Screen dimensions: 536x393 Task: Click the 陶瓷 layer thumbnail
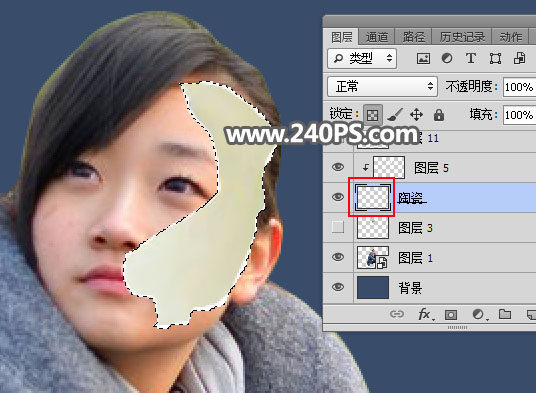373,197
